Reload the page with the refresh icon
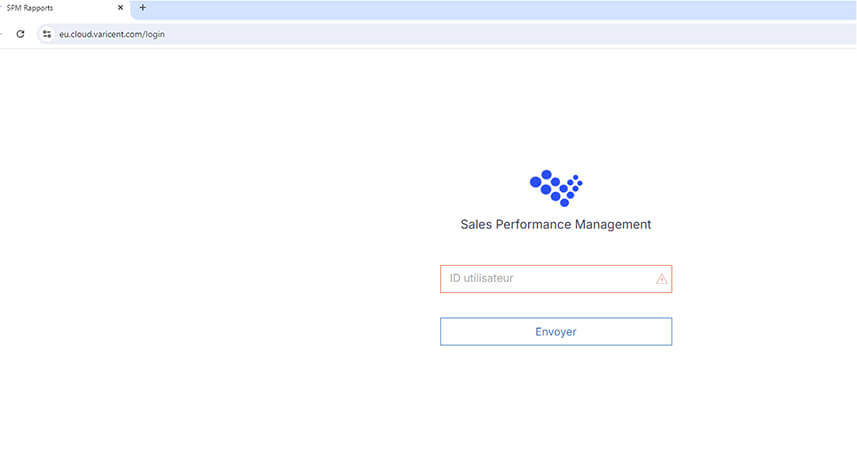This screenshot has width=857, height=474. tap(20, 34)
